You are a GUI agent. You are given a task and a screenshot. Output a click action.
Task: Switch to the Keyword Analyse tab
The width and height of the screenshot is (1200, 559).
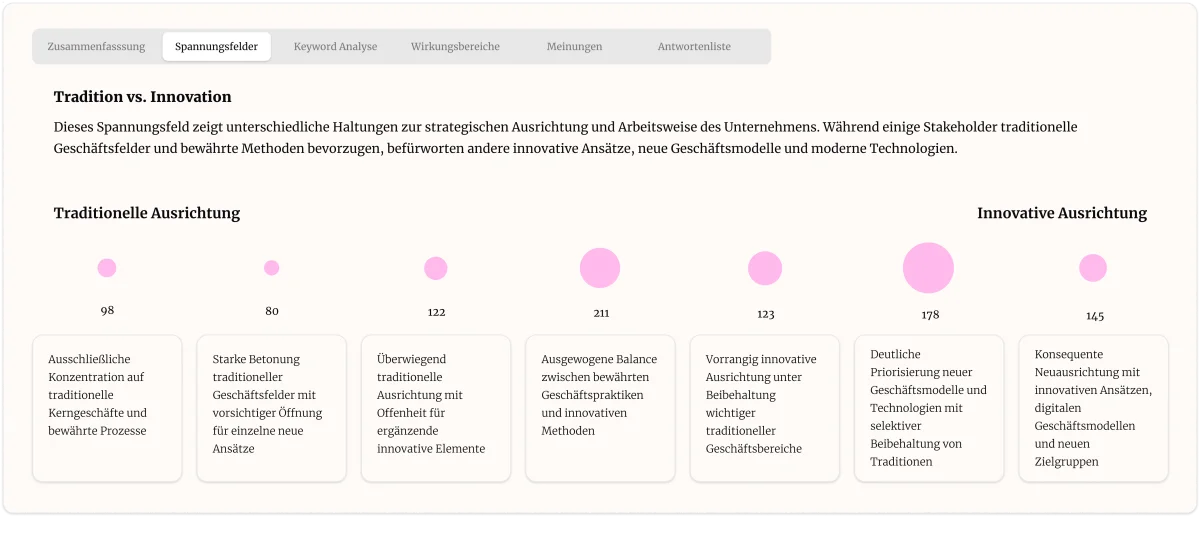335,46
